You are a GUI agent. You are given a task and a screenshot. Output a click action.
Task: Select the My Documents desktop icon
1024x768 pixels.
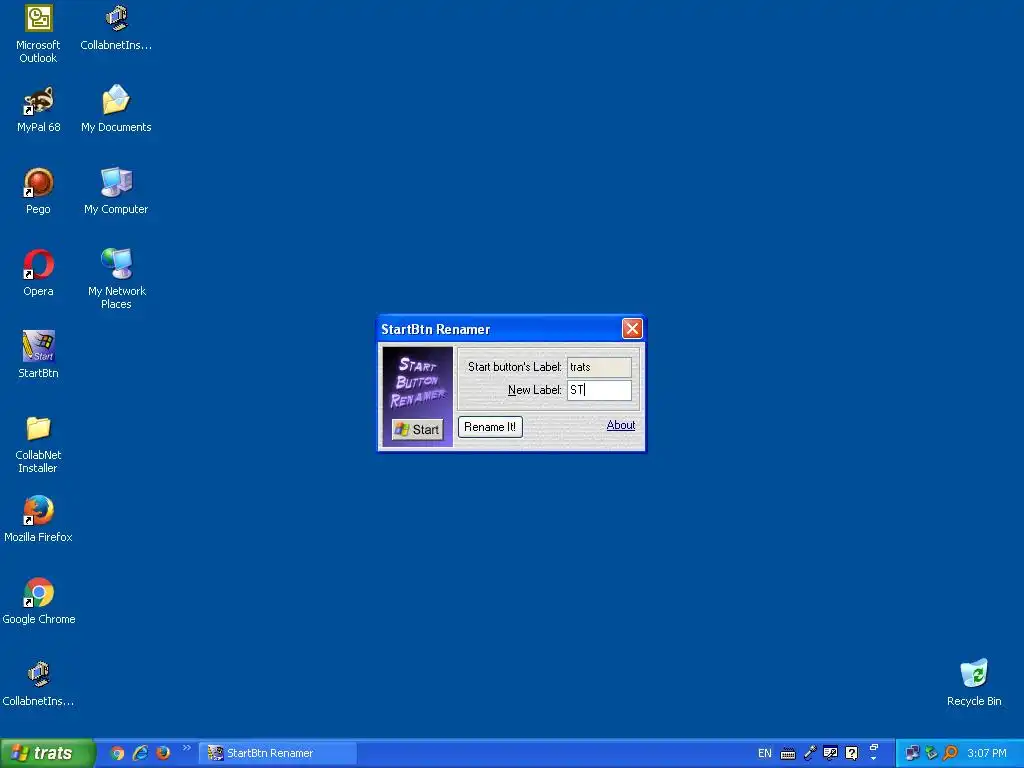[x=116, y=110]
